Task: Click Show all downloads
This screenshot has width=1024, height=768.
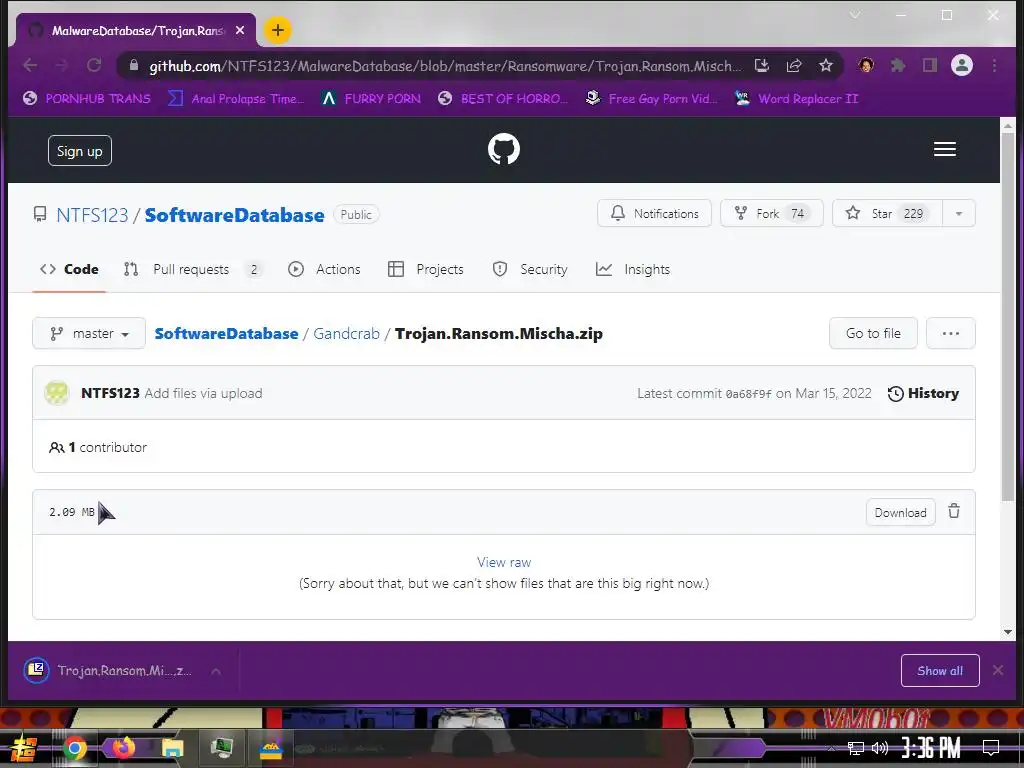Action: pos(940,671)
